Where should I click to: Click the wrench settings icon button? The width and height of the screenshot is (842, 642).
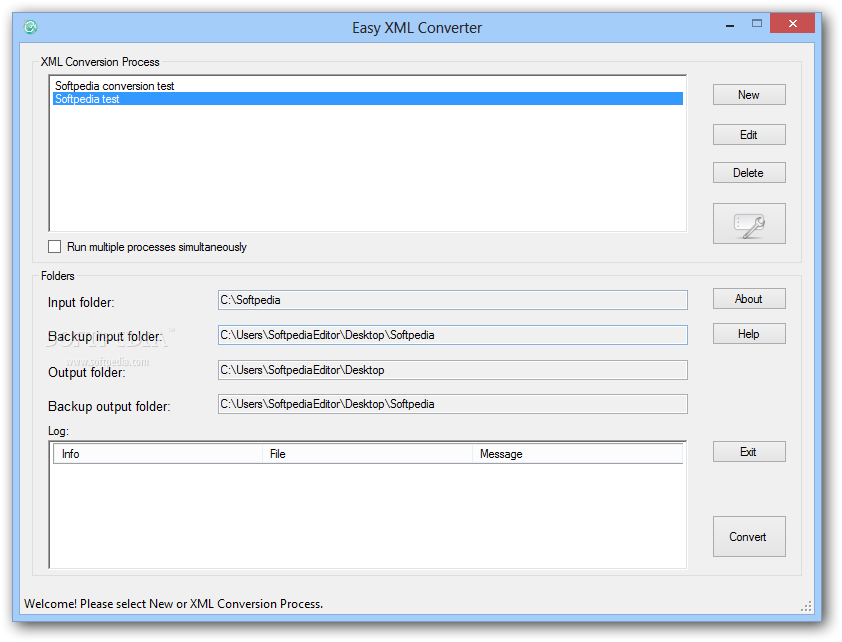749,223
